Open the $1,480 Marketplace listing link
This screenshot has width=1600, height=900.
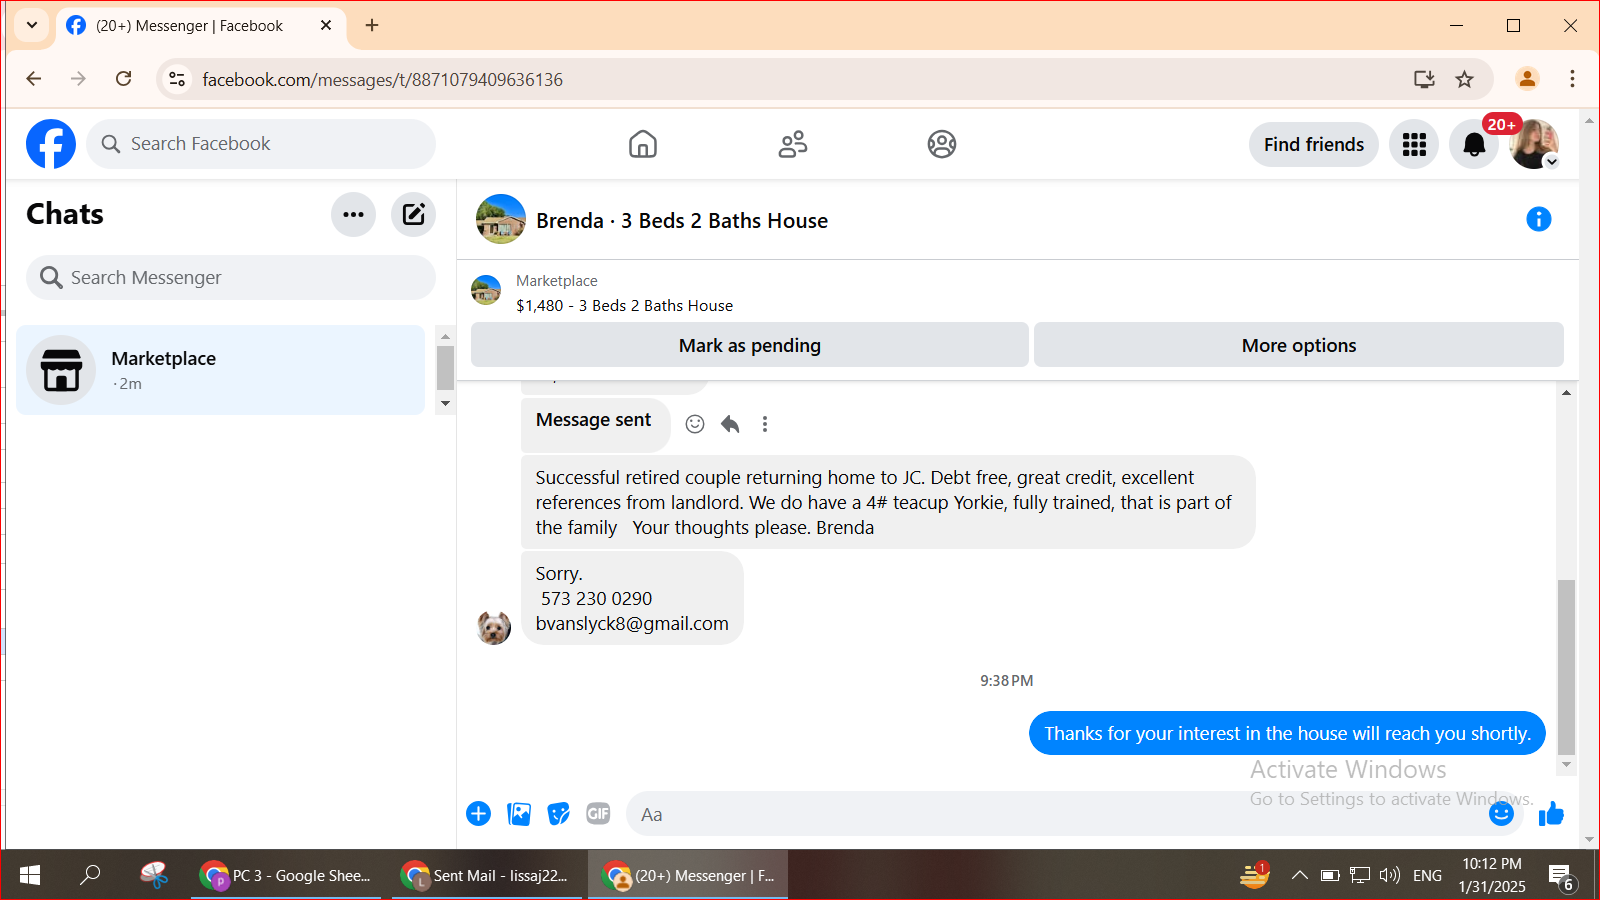click(x=624, y=306)
